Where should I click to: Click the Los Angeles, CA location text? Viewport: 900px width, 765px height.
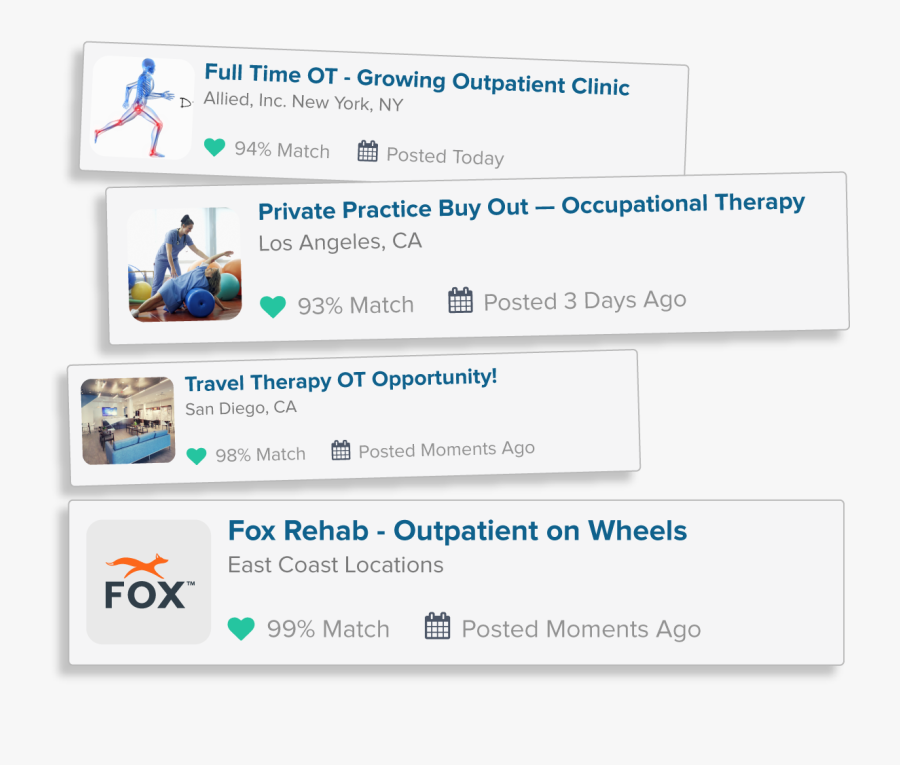click(x=340, y=242)
